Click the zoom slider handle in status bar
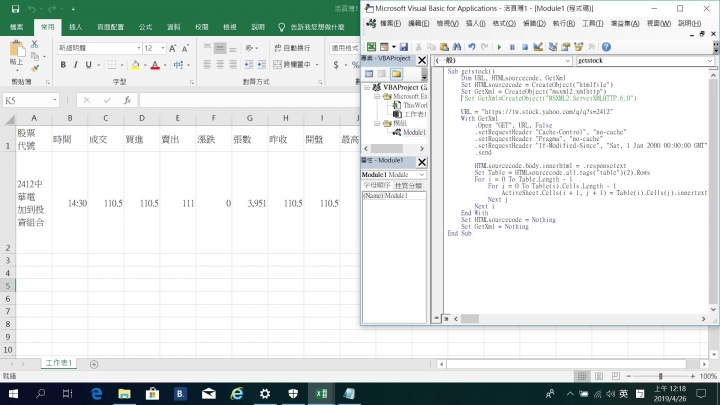The width and height of the screenshot is (720, 405). (660, 376)
